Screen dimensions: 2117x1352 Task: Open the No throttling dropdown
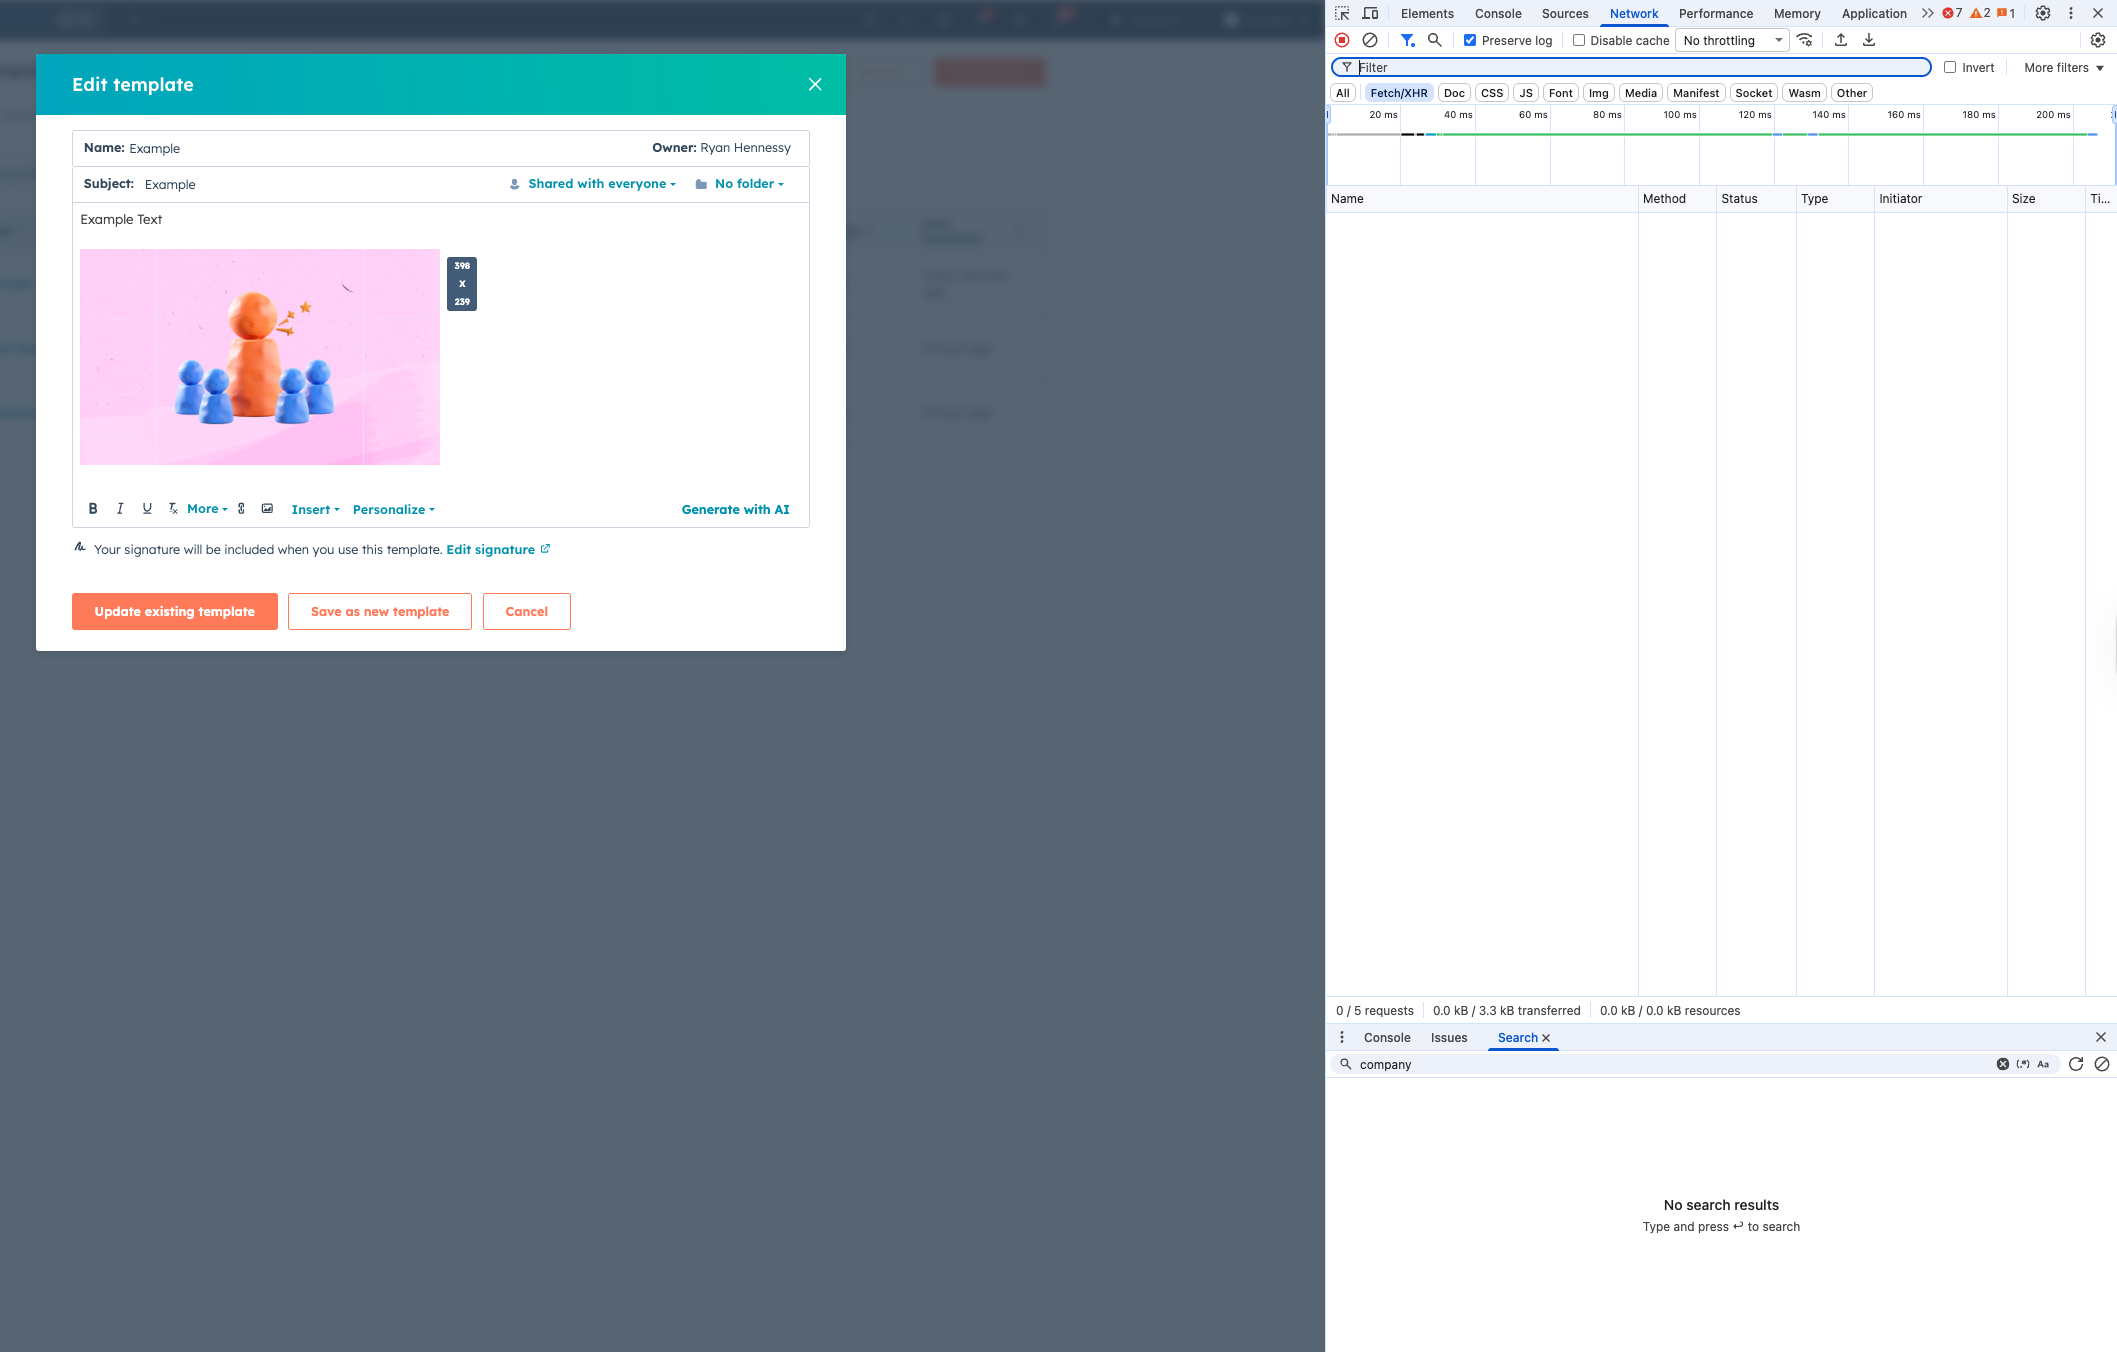pyautogui.click(x=1732, y=40)
